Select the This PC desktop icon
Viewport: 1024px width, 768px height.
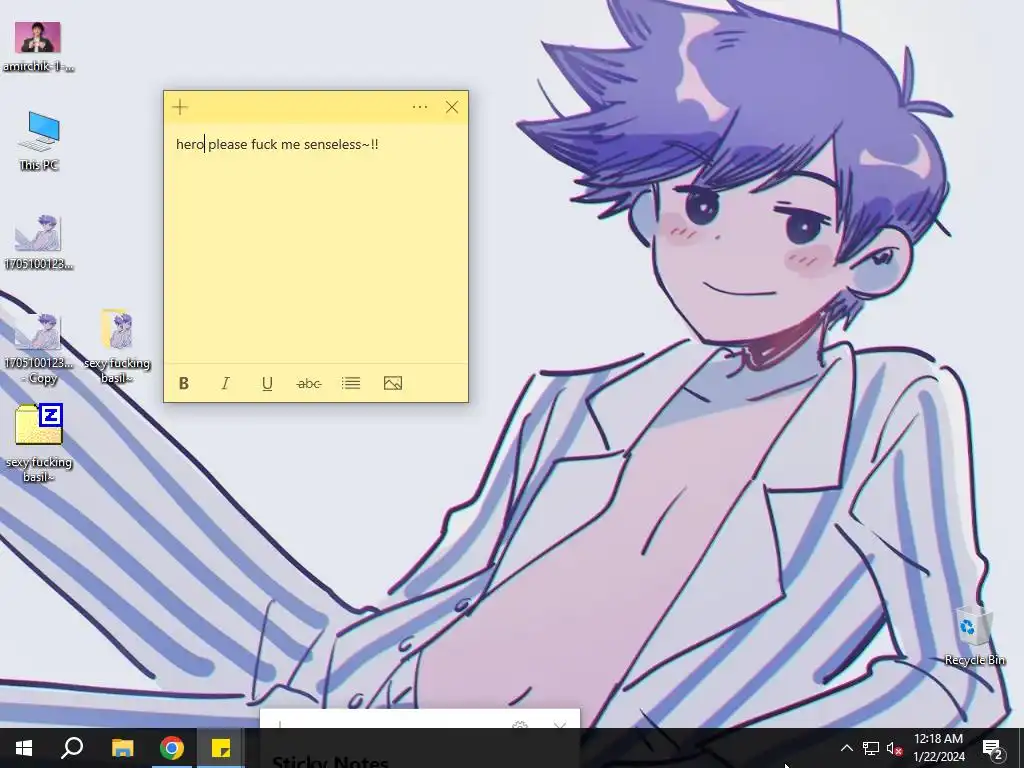[39, 140]
